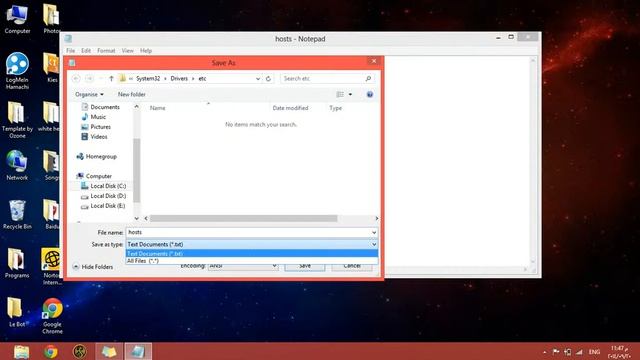The width and height of the screenshot is (640, 360).
Task: Click ENG language indicator in tray
Action: coord(594,352)
